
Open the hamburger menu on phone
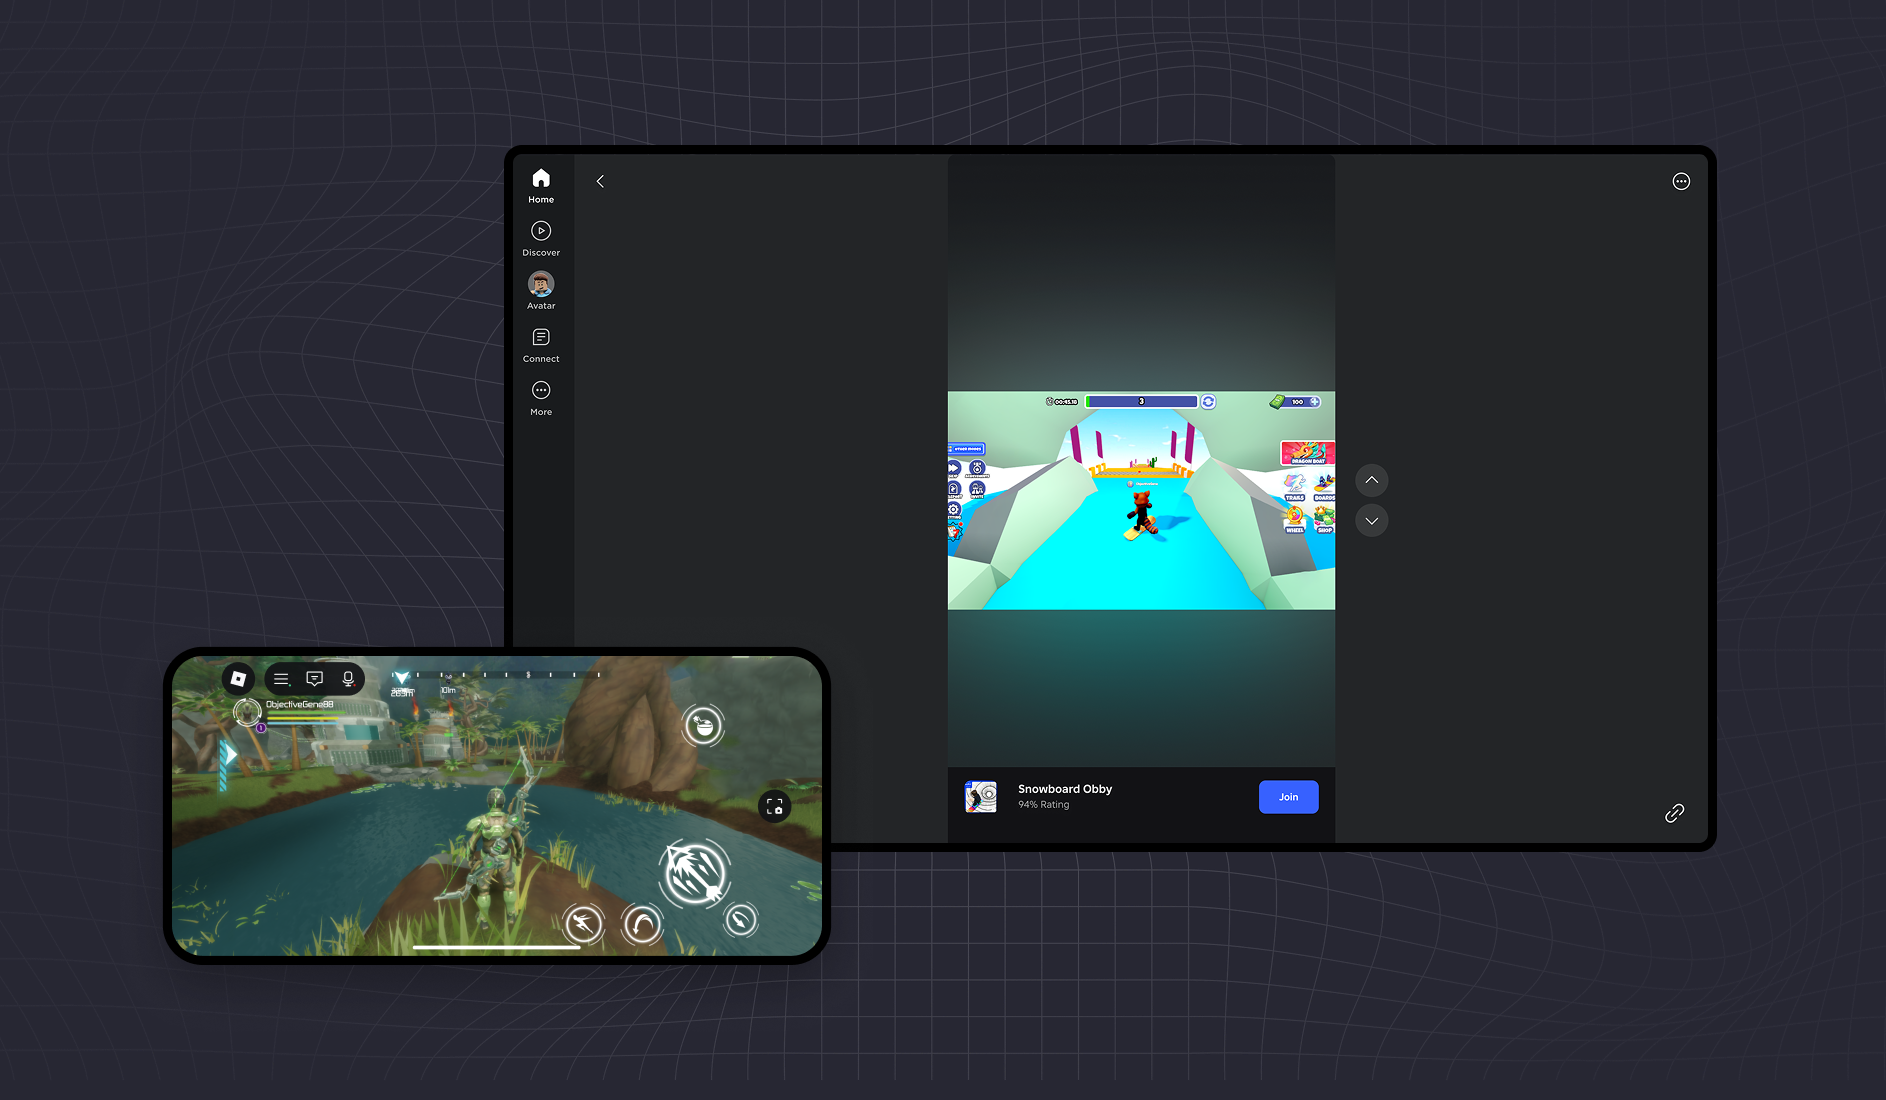281,679
